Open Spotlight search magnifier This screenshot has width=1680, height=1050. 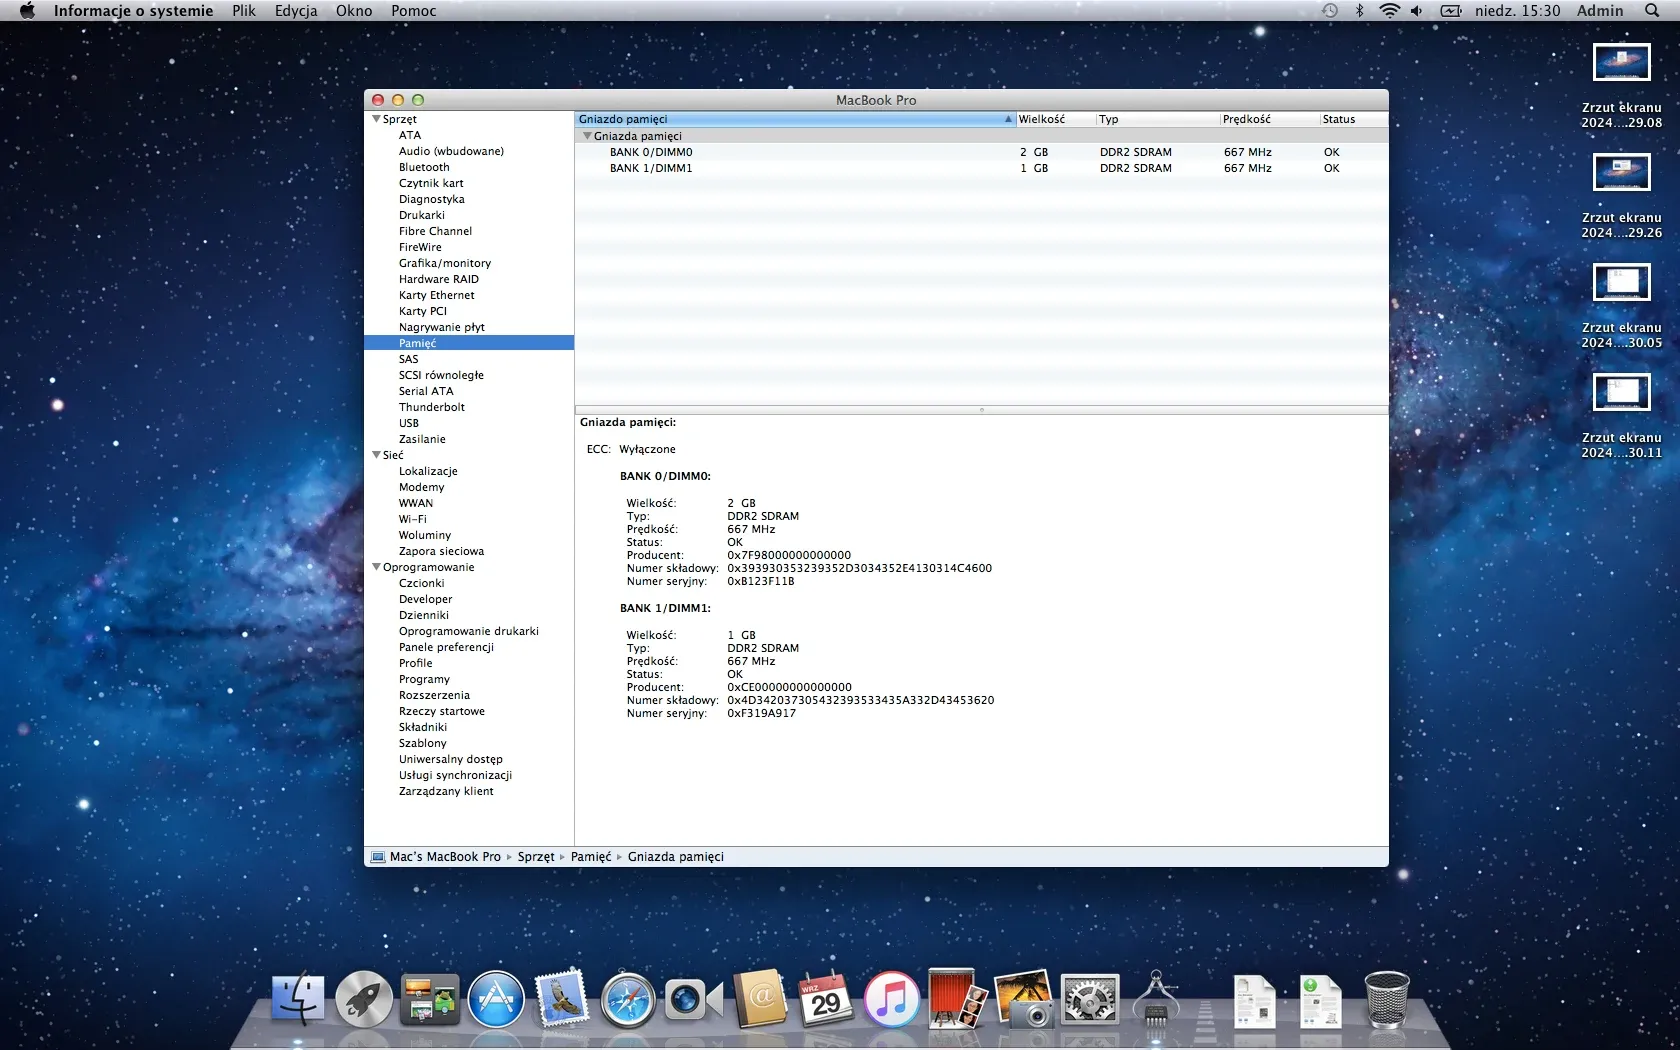[1652, 11]
